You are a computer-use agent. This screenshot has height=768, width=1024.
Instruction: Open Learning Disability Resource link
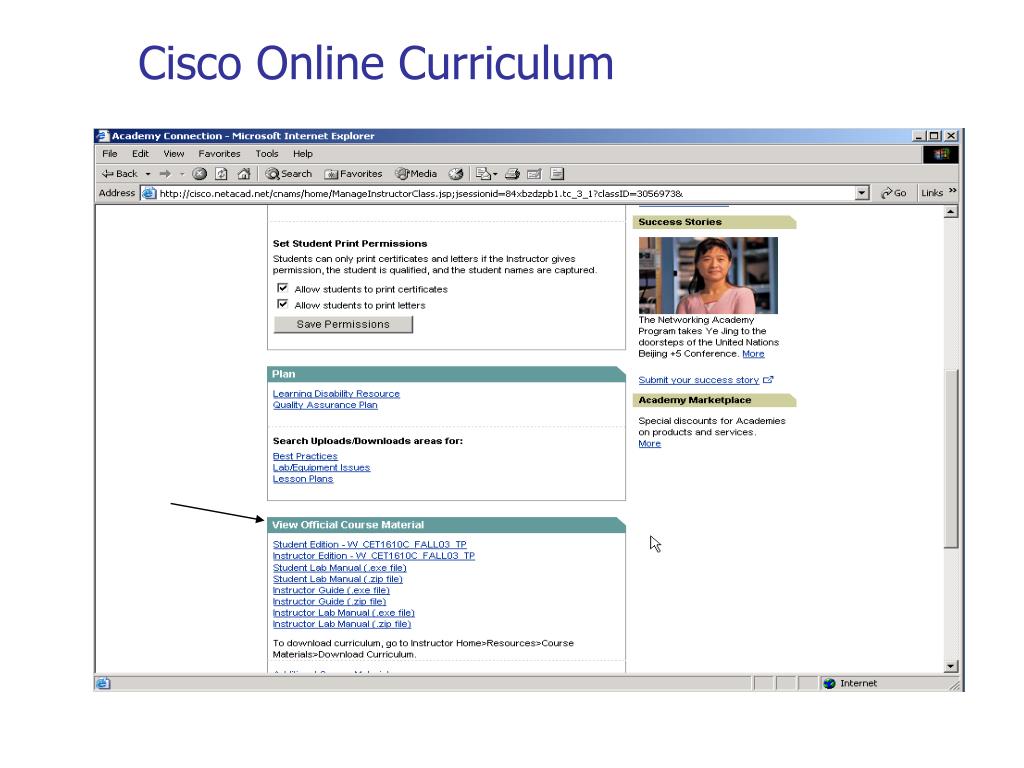point(336,394)
